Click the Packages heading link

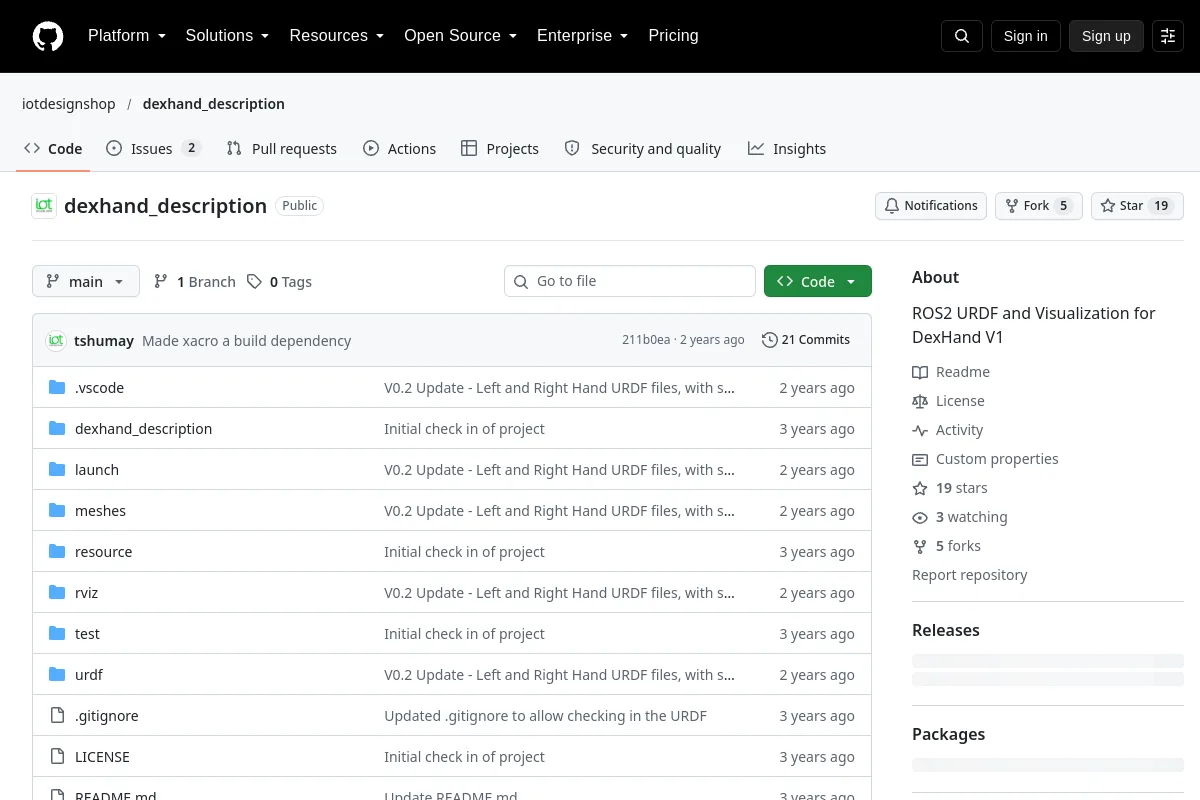click(x=949, y=735)
